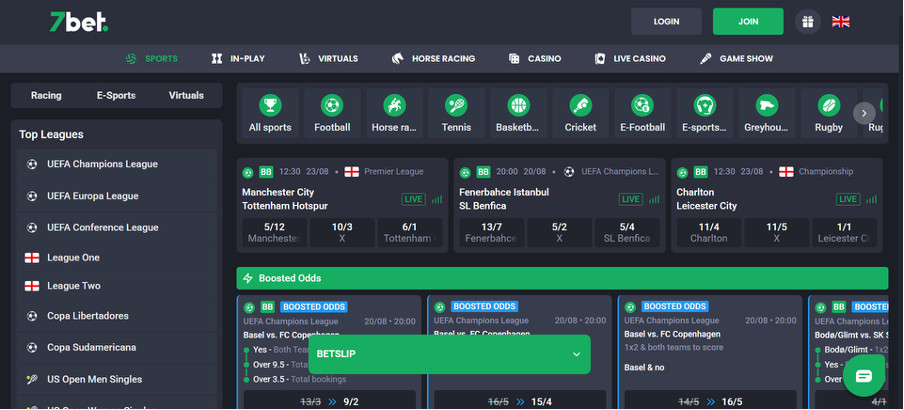Open the Horse Racing menu

433,59
